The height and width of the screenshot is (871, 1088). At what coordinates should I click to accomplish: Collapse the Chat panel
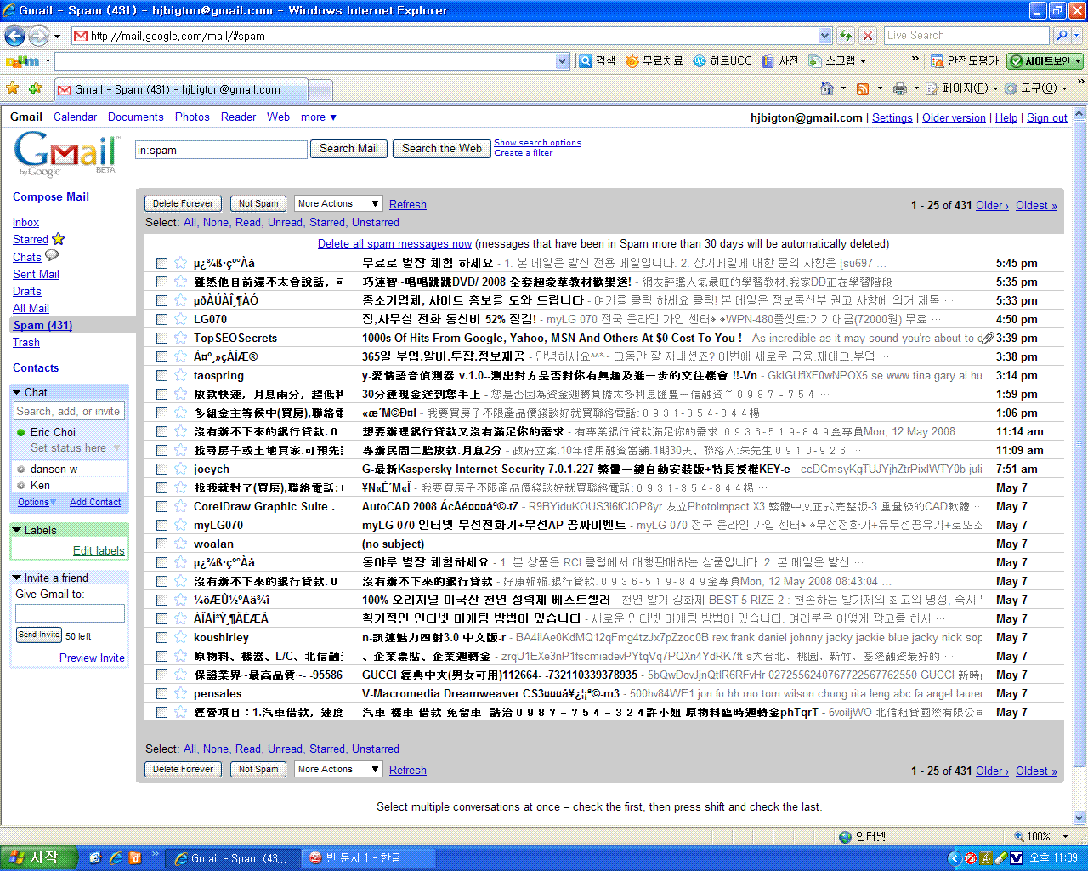(x=17, y=393)
